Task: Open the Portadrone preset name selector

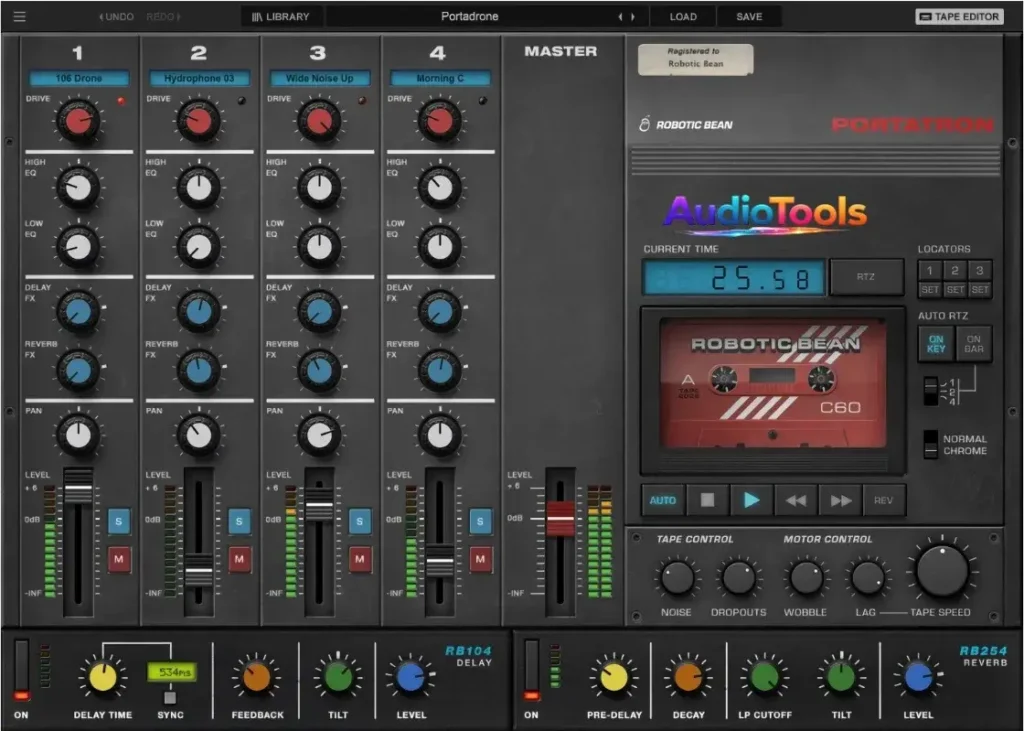Action: 469,17
